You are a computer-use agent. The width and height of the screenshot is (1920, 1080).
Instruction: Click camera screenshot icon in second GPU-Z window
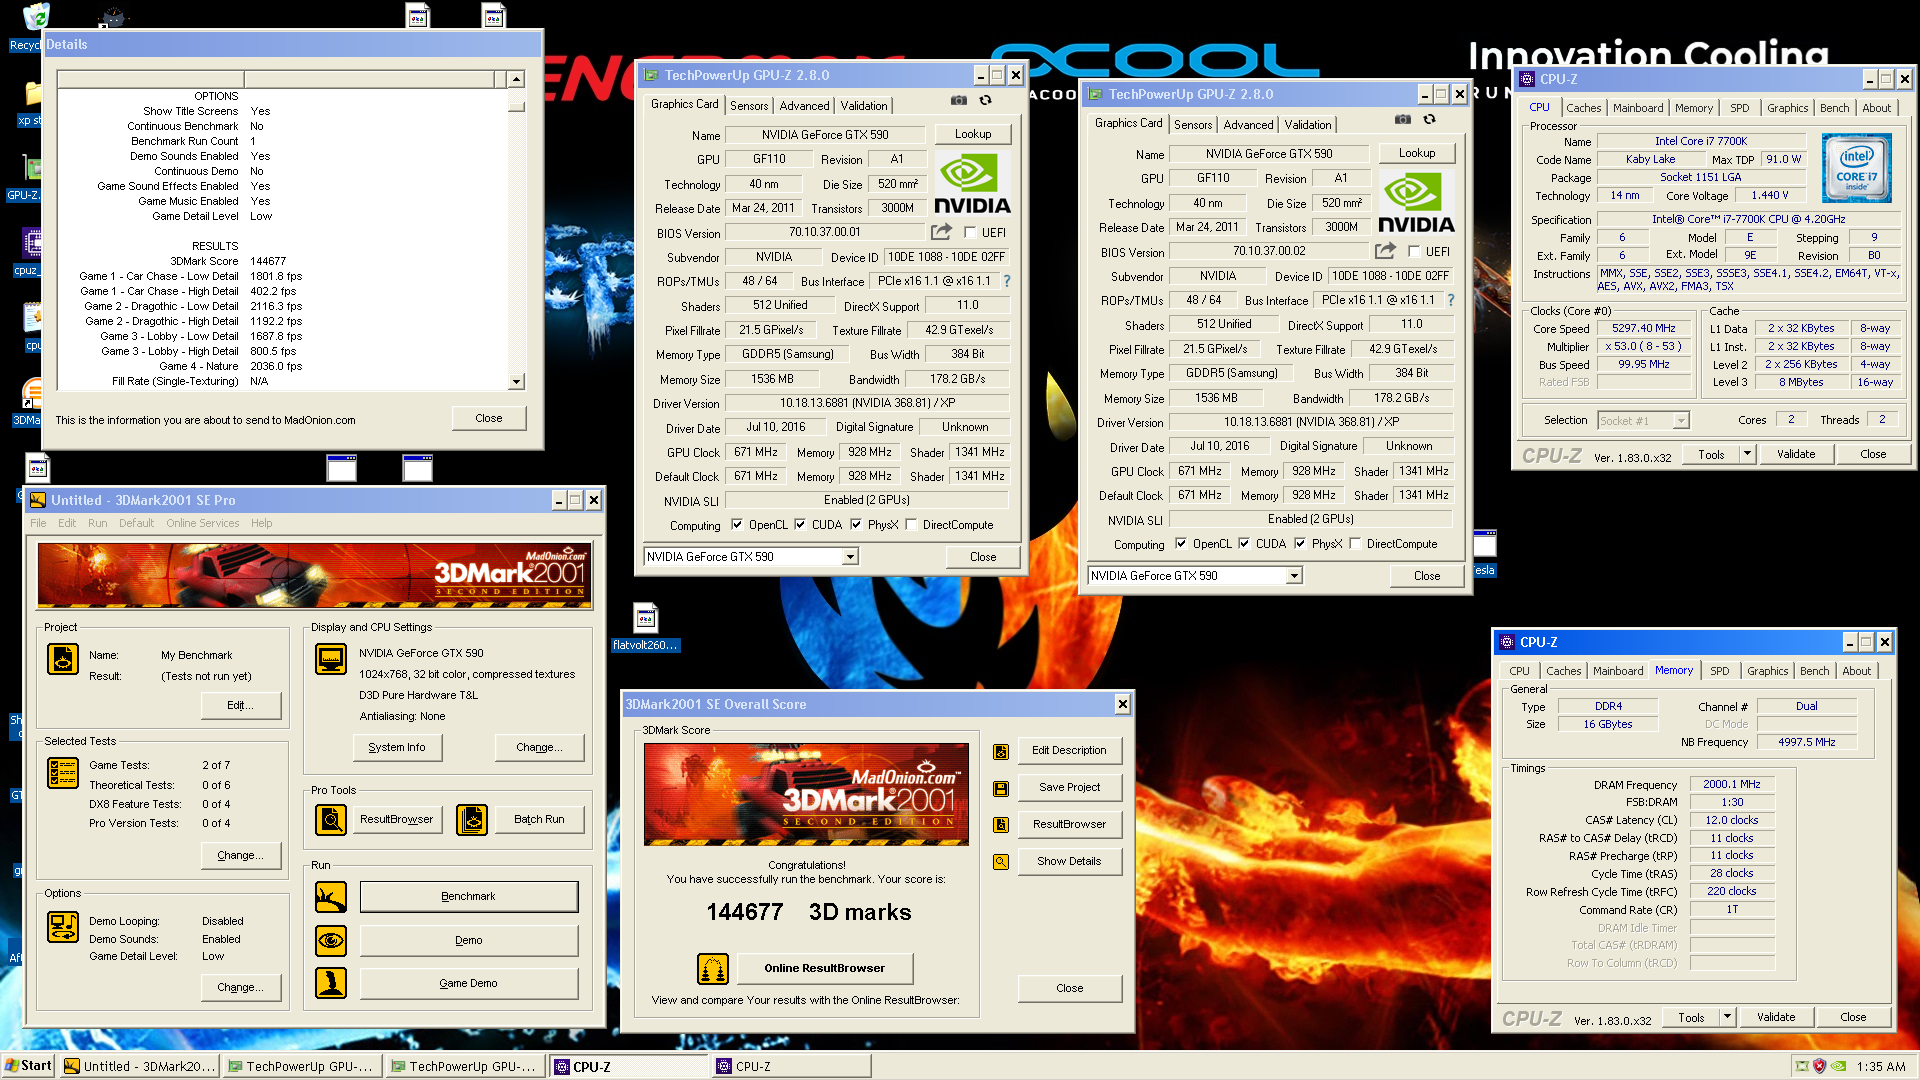pyautogui.click(x=1402, y=119)
